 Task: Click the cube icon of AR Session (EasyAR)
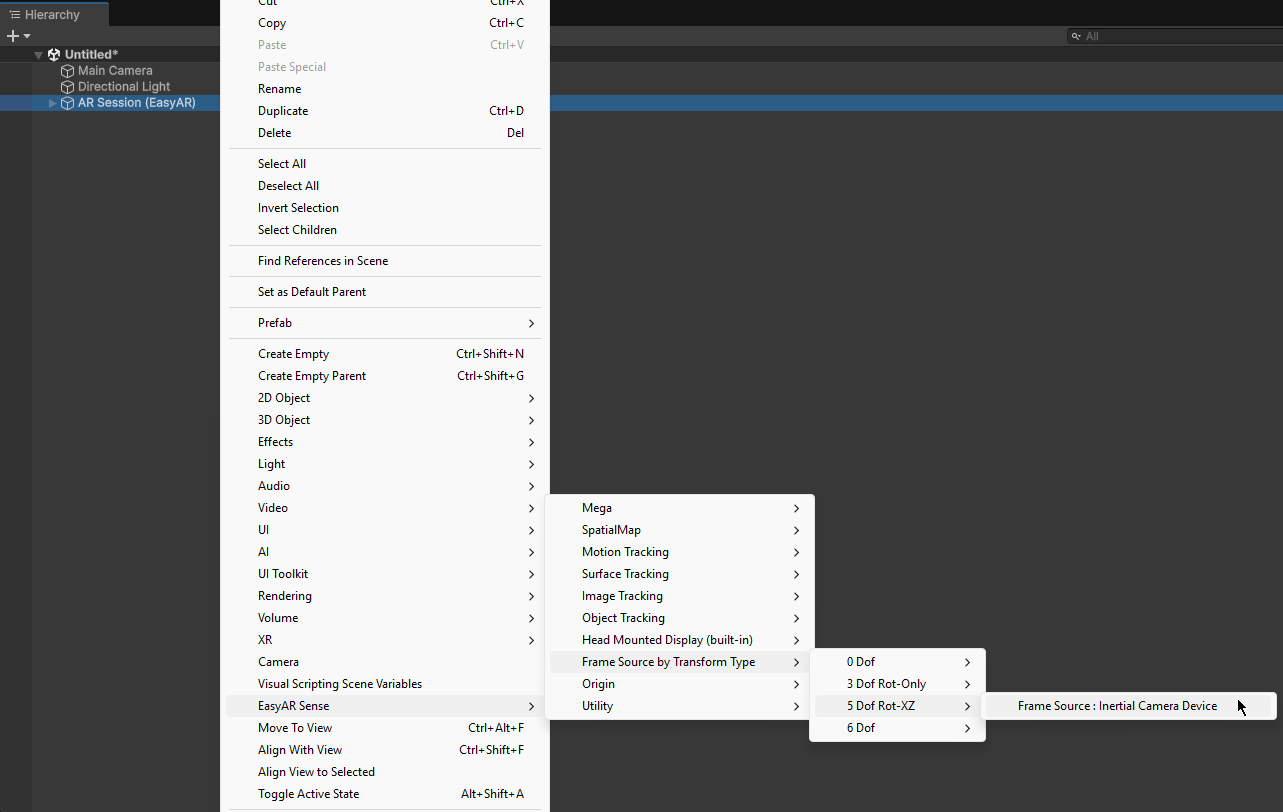pos(68,103)
